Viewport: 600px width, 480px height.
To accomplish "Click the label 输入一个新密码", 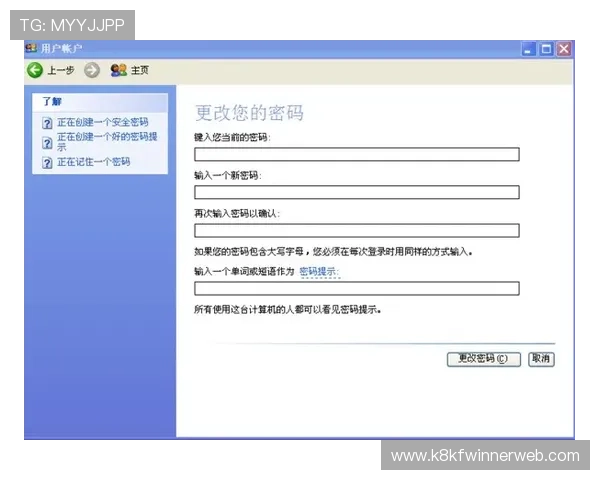I will click(228, 175).
